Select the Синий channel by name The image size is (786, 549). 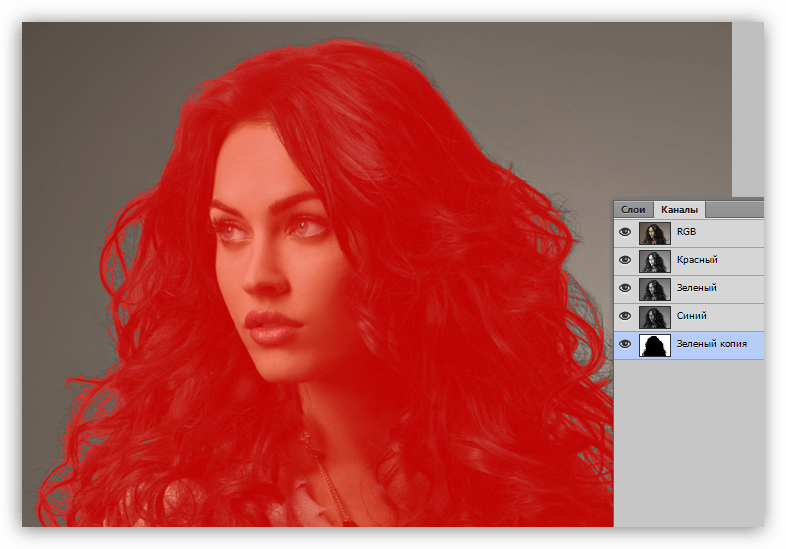click(x=692, y=316)
